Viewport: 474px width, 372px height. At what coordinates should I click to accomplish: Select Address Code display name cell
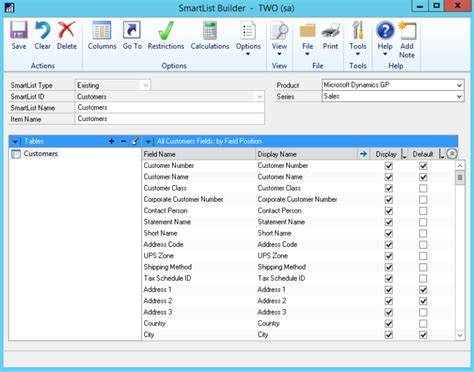tap(277, 244)
